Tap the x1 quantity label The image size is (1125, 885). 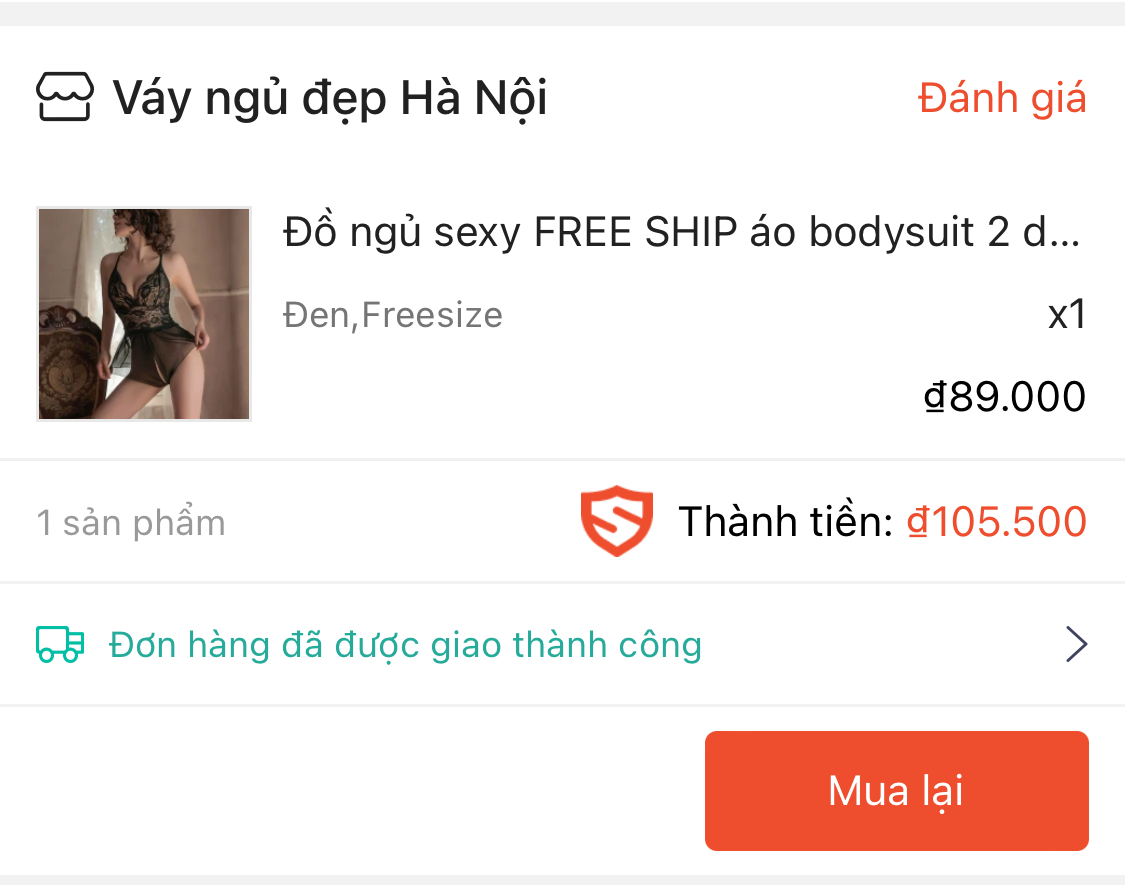(x=1066, y=314)
